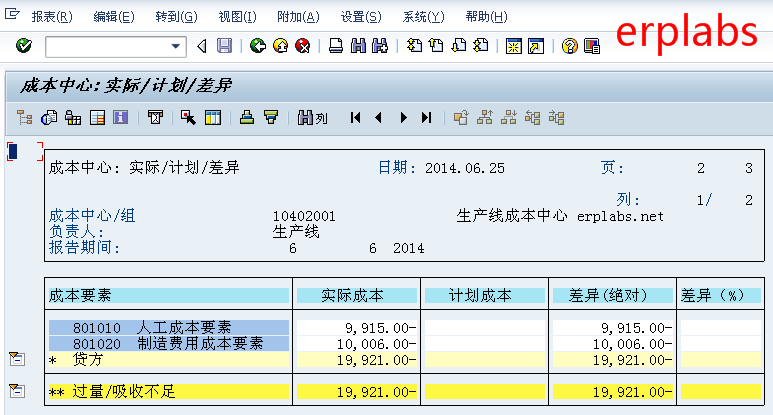Viewport: 773px width, 415px height.
Task: Open the 帮助(H) menu
Action: (487, 17)
